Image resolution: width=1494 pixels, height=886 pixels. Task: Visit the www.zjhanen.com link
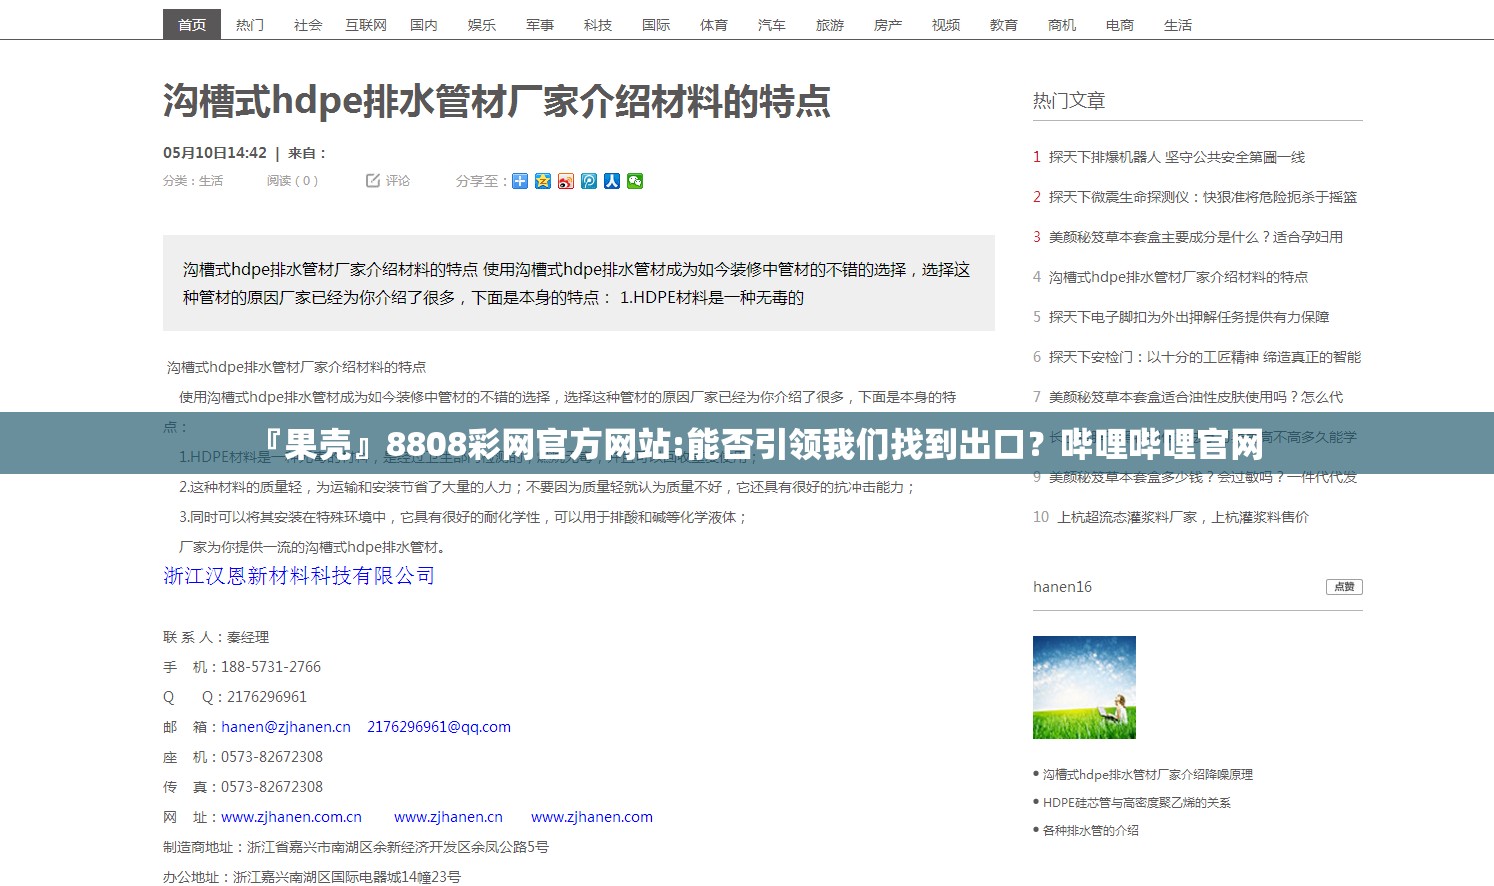tap(592, 817)
